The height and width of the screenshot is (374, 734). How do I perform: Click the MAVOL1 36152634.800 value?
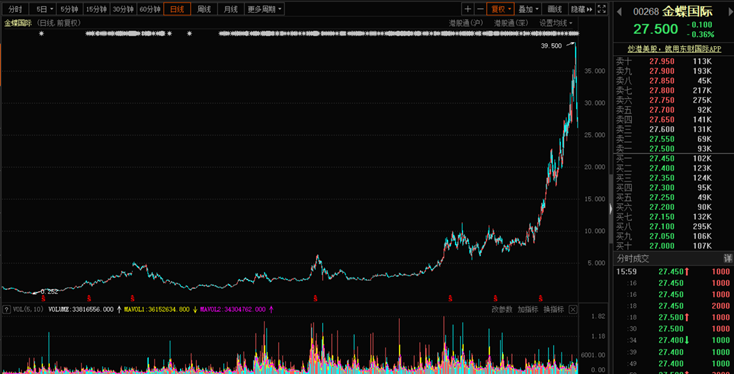pos(157,309)
